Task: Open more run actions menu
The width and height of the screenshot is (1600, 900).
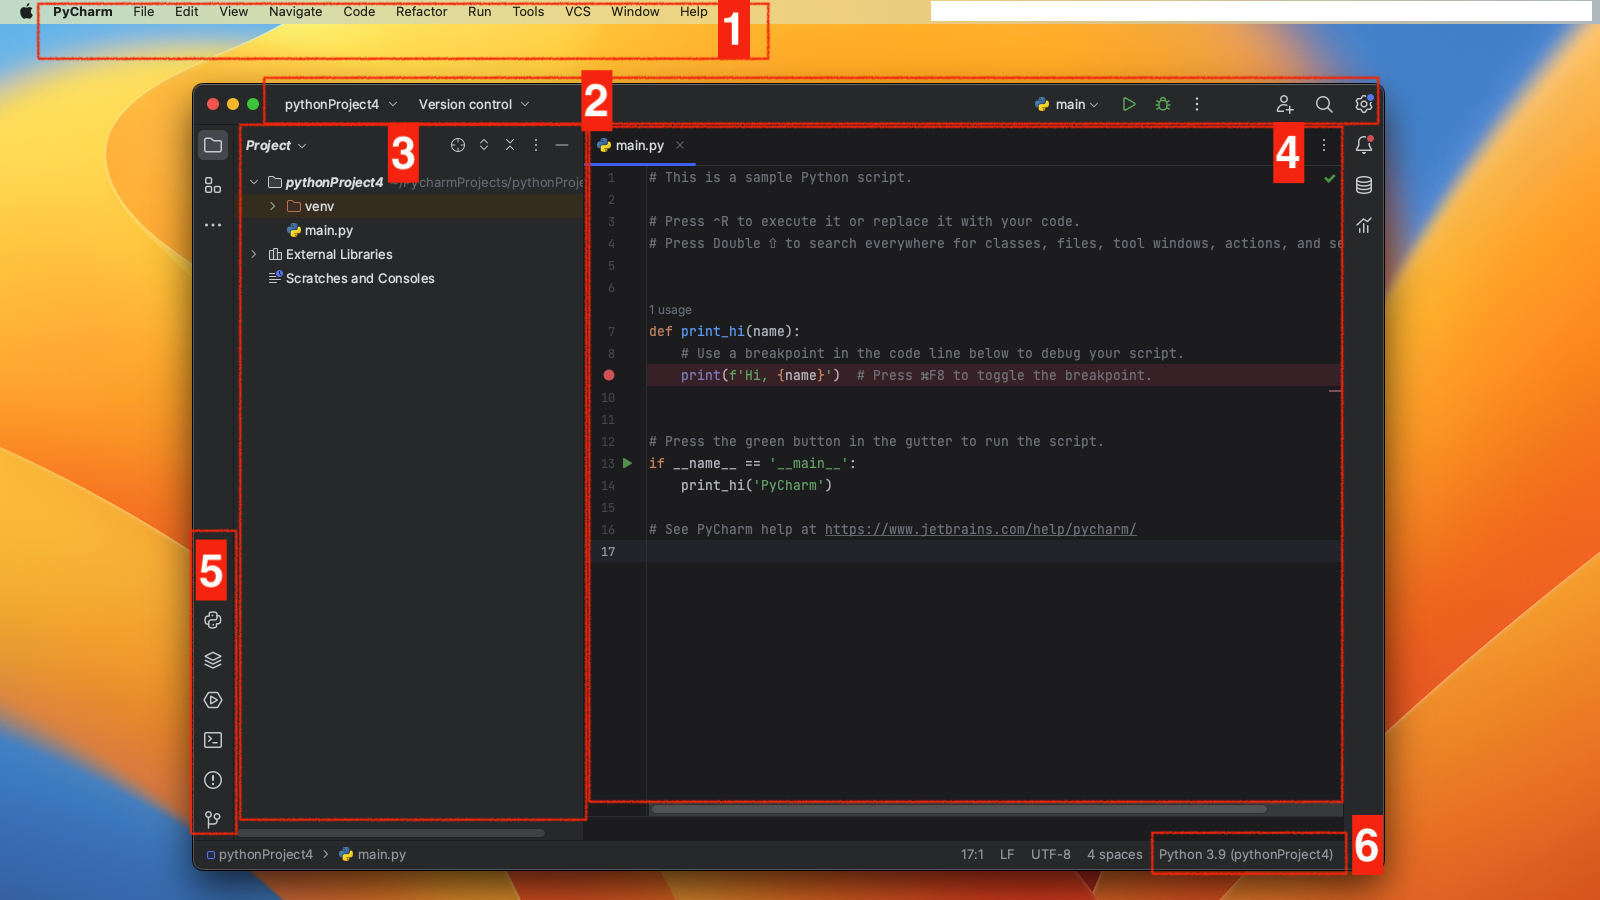Action: coord(1197,104)
